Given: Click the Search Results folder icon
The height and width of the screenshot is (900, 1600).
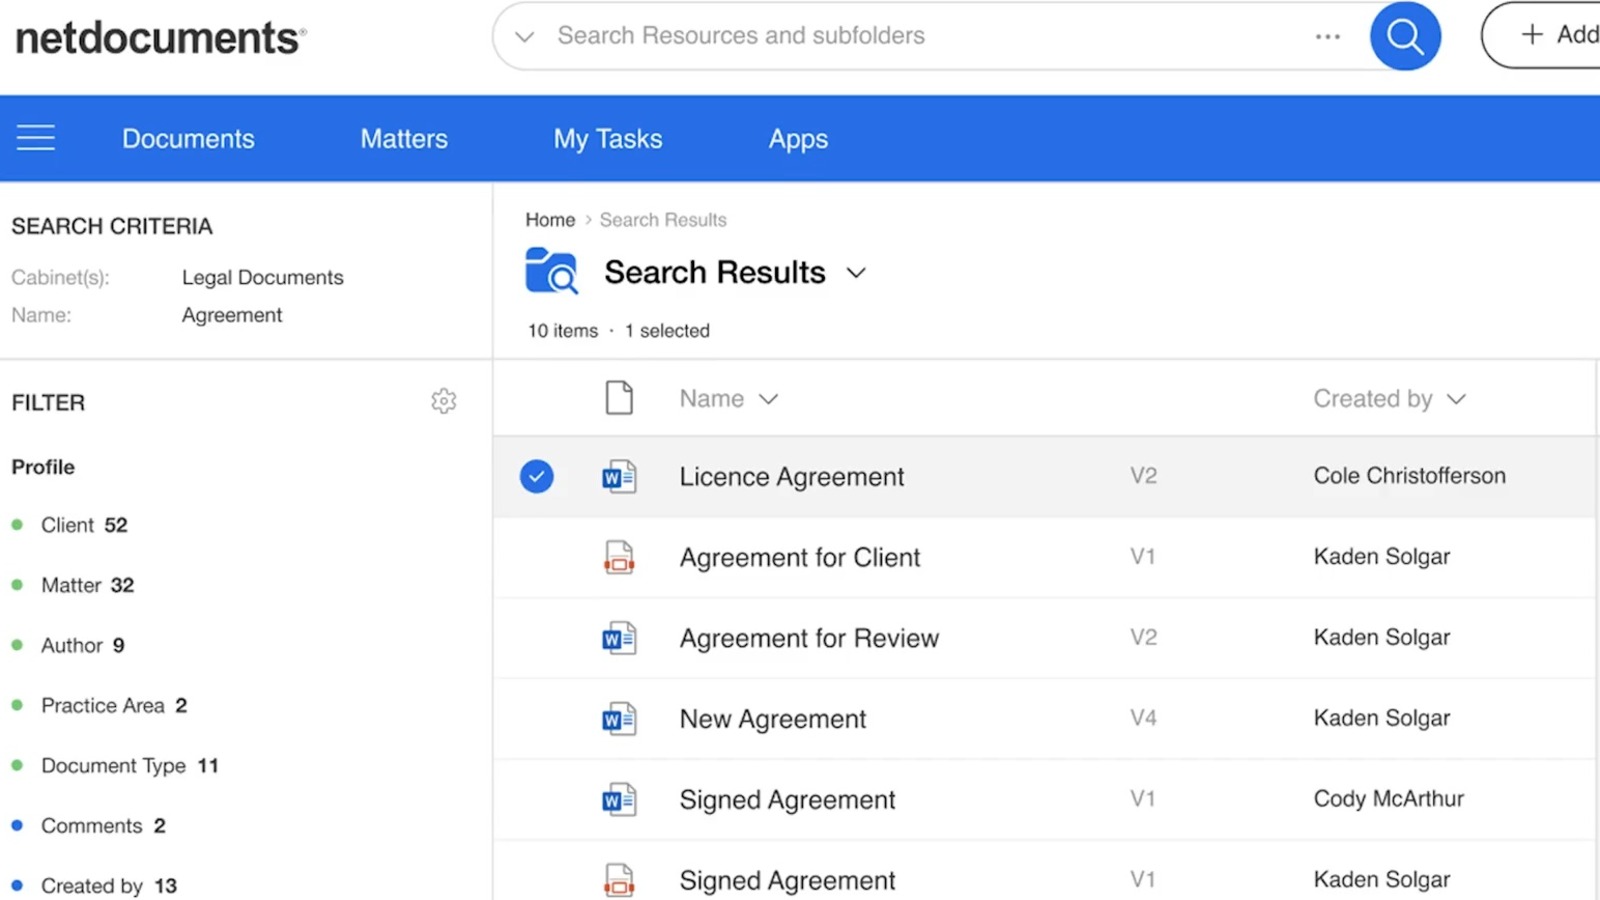Looking at the screenshot, I should [552, 271].
